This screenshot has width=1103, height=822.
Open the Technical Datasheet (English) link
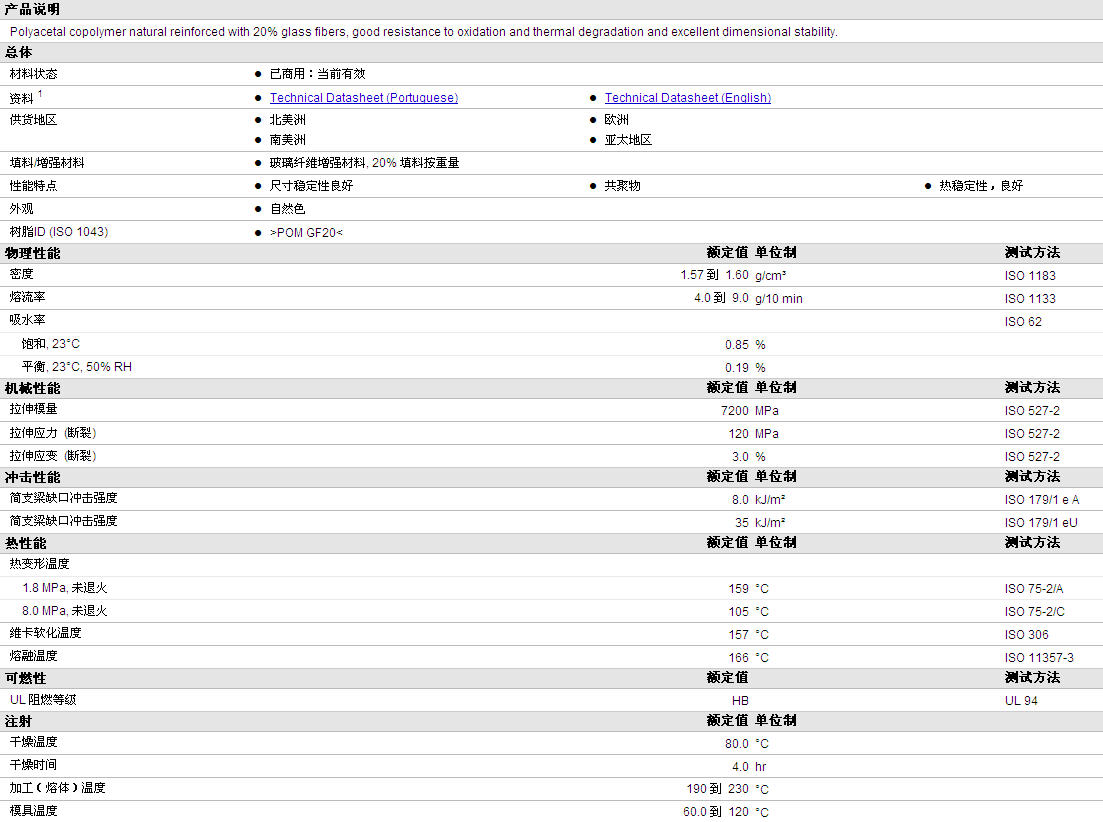(687, 98)
